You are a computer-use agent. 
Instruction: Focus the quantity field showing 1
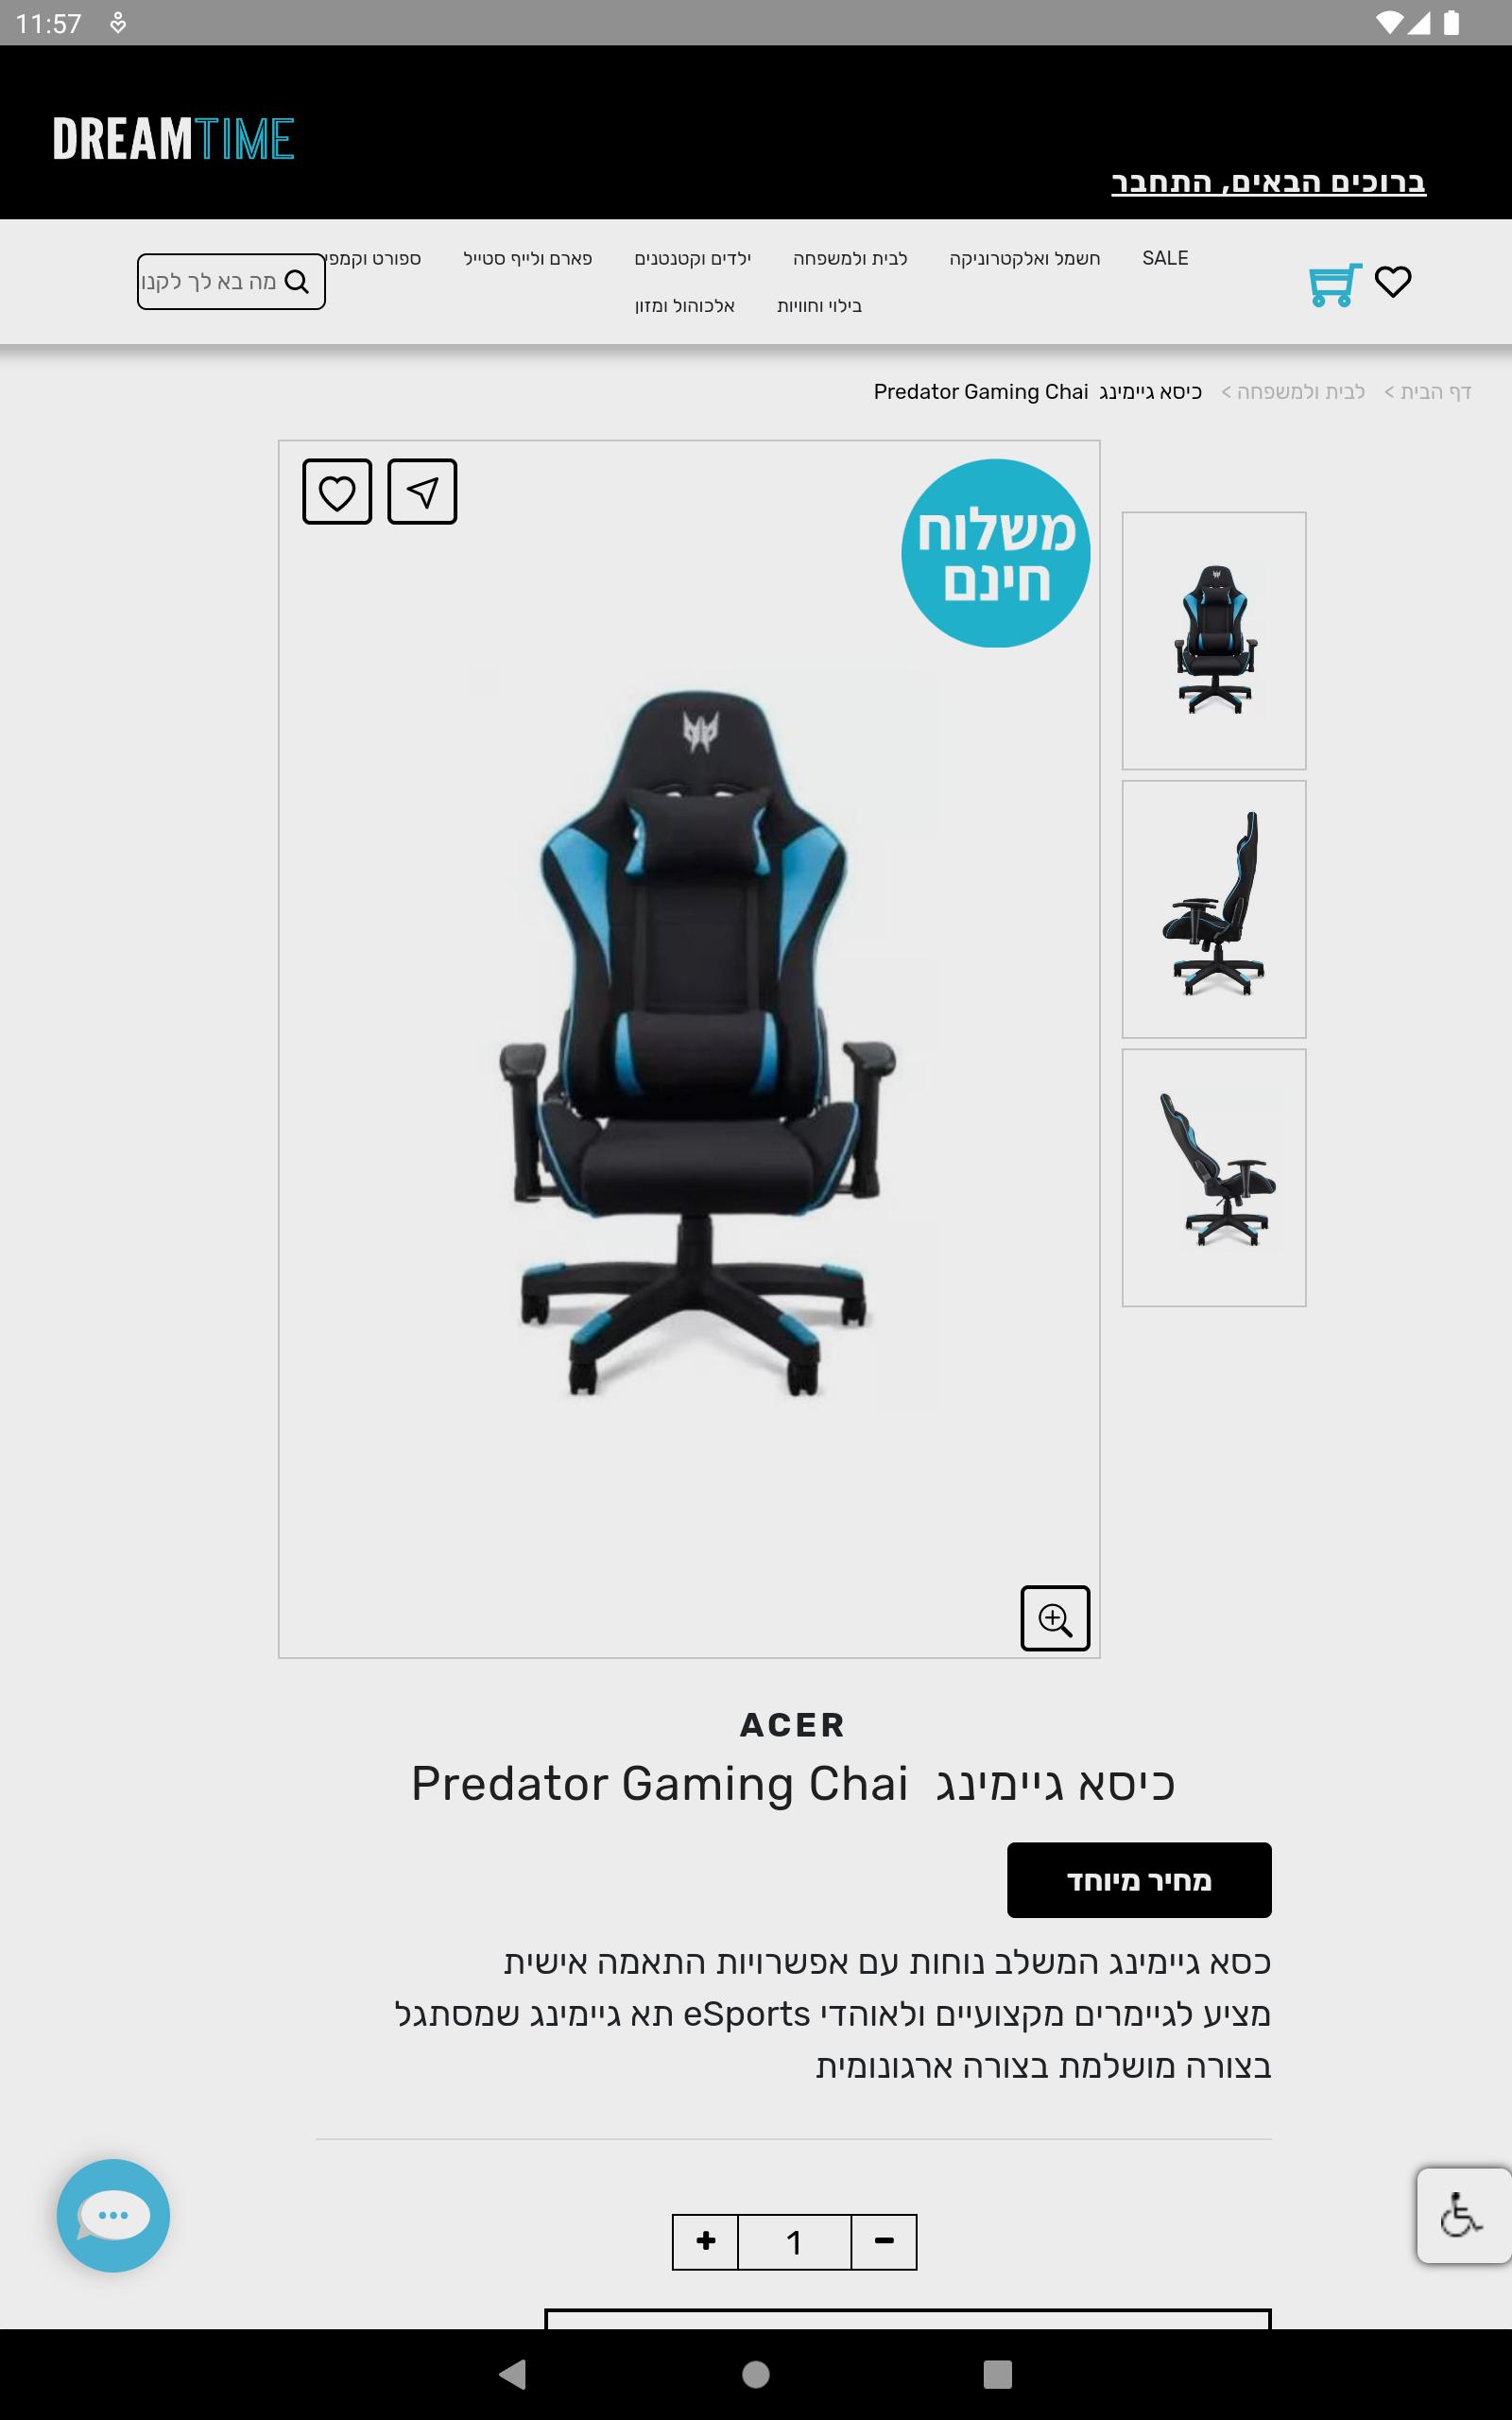795,2242
